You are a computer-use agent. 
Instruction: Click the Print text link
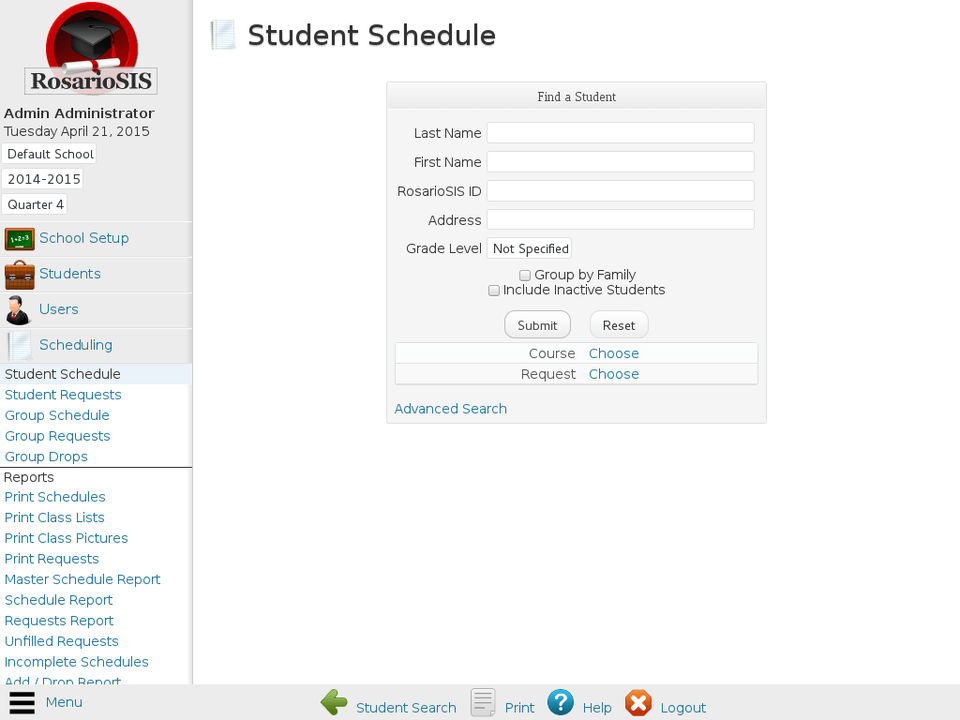click(519, 708)
